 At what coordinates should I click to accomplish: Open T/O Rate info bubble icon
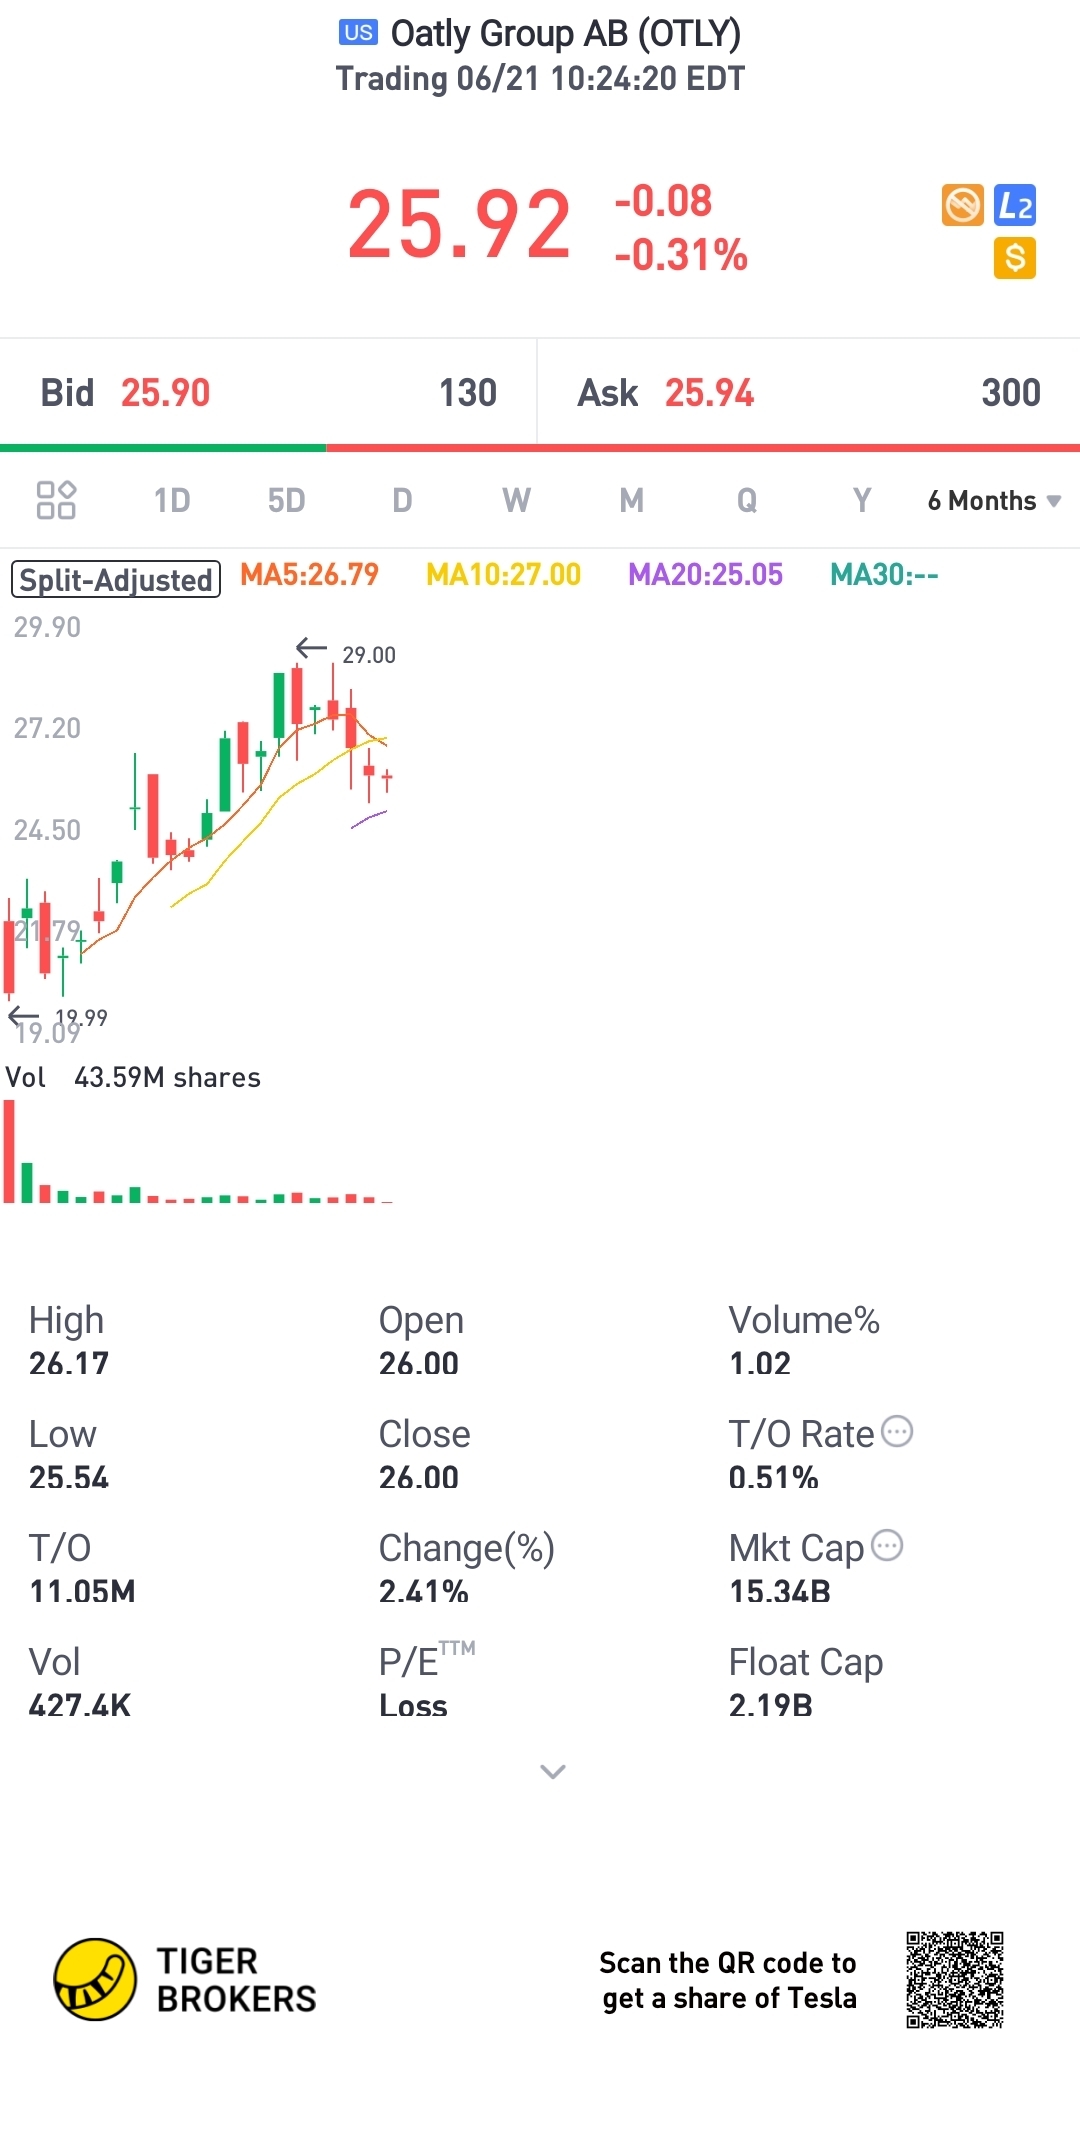[897, 1431]
